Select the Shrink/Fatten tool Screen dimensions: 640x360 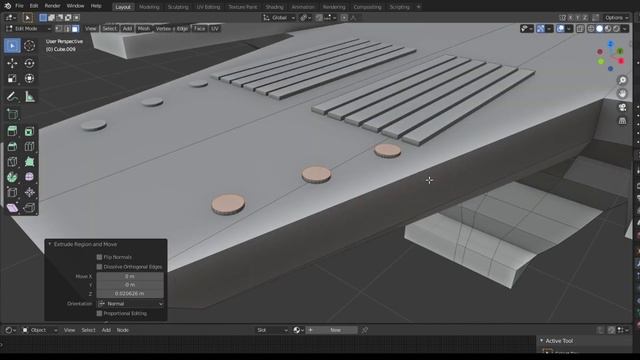(x=29, y=192)
